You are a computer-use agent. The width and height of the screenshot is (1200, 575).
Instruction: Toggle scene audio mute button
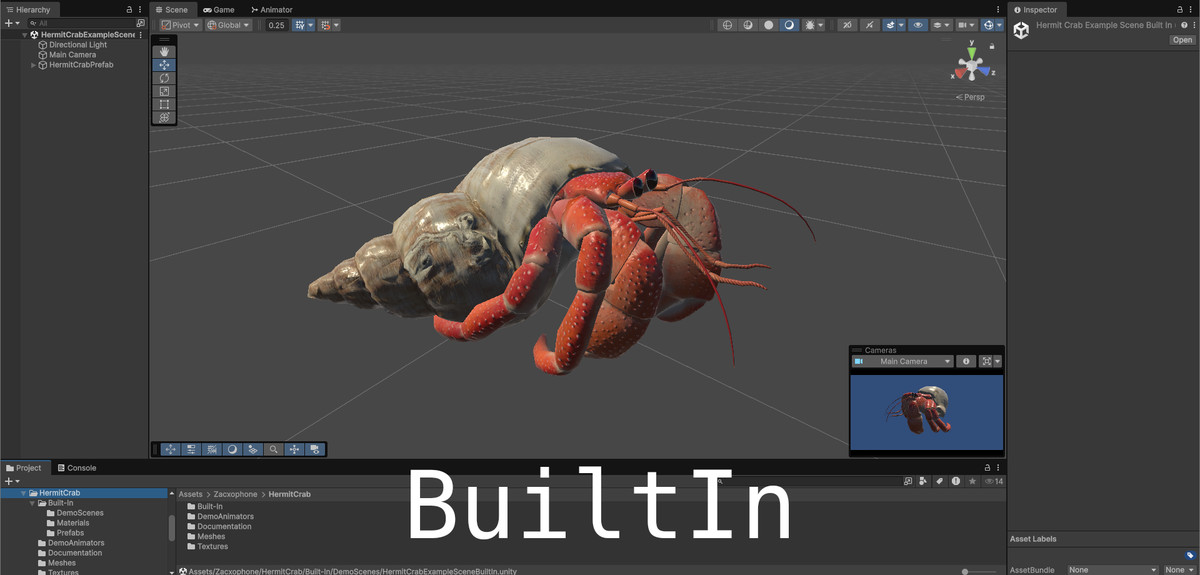click(869, 25)
